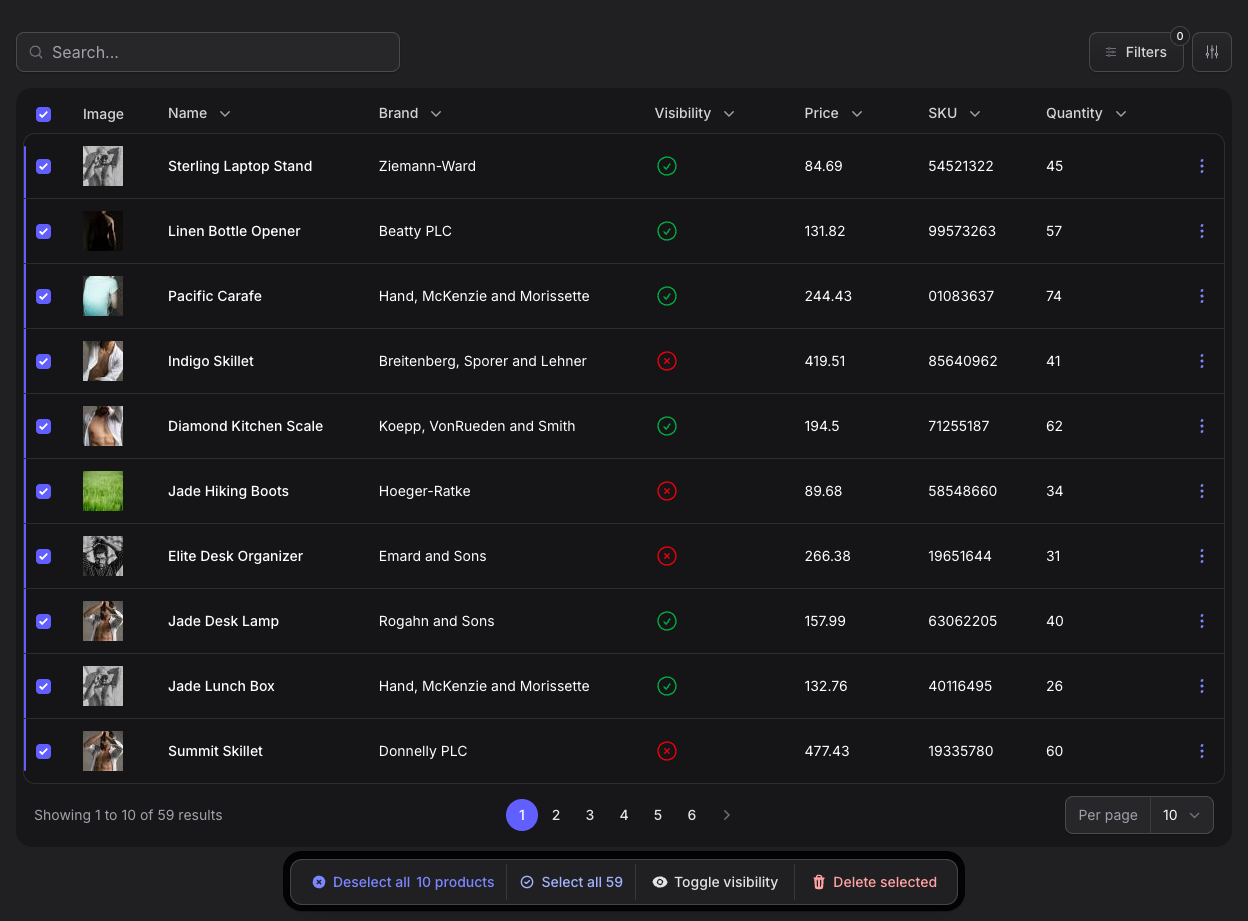Open the Quantity column sort dropdown
Screen dimensions: 1248x921
(x=1121, y=114)
